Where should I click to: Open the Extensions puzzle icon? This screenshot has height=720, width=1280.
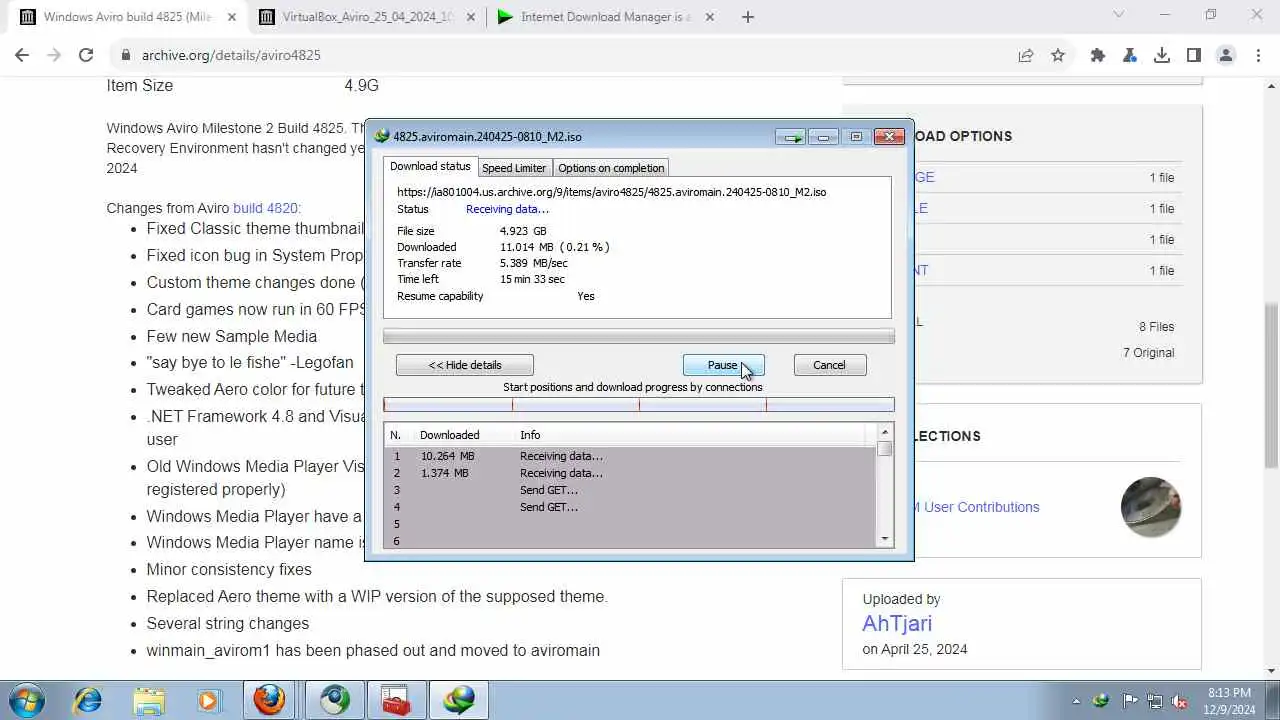click(x=1098, y=56)
